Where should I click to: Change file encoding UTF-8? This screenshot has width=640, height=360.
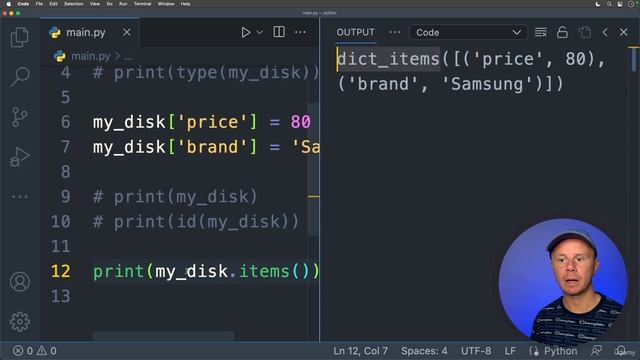[x=476, y=351]
